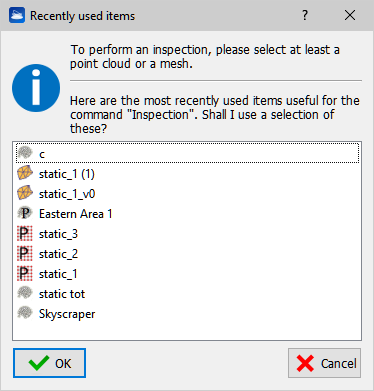The image size is (374, 391).
Task: Select the item named c
Action: click(x=187, y=153)
